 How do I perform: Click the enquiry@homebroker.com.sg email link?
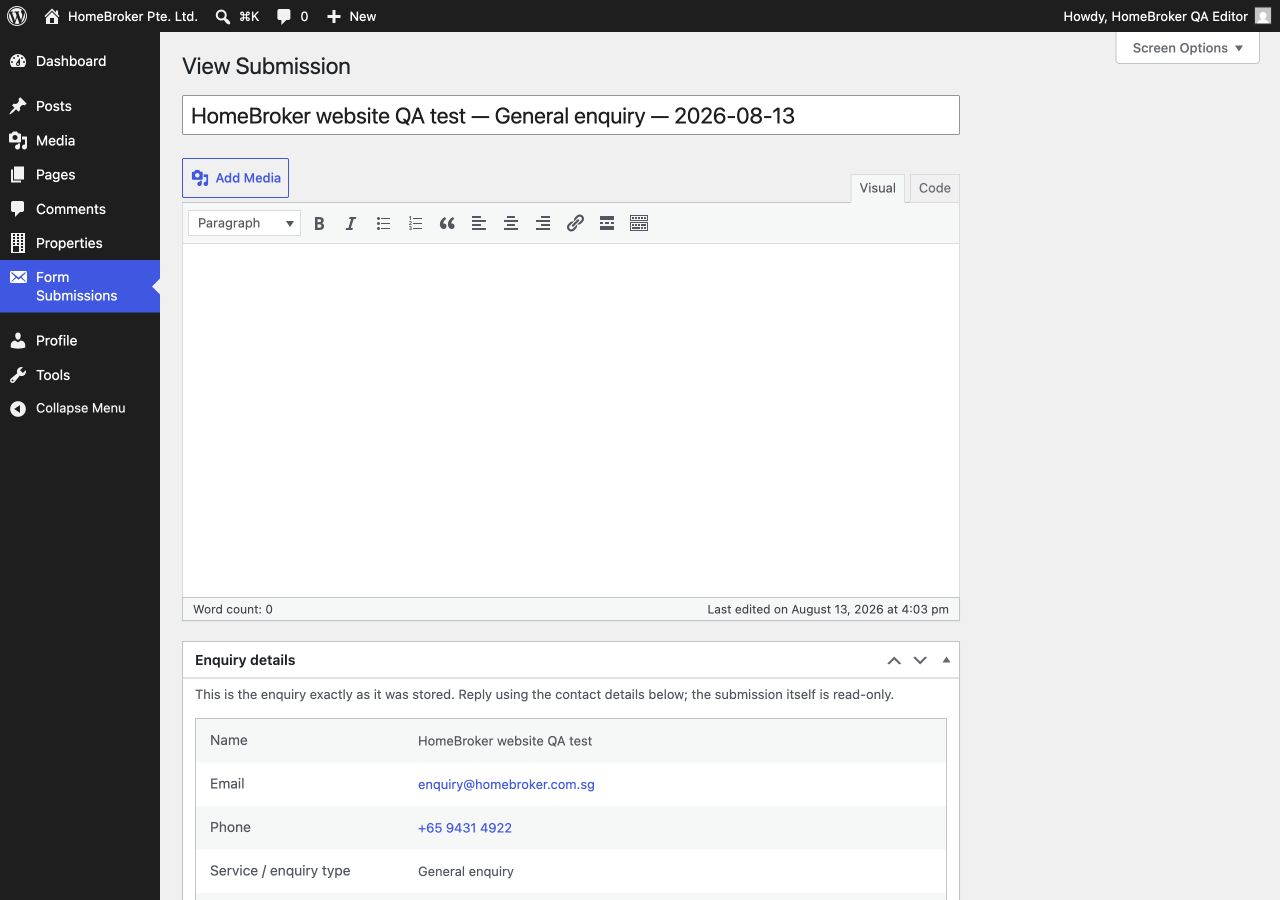point(506,785)
